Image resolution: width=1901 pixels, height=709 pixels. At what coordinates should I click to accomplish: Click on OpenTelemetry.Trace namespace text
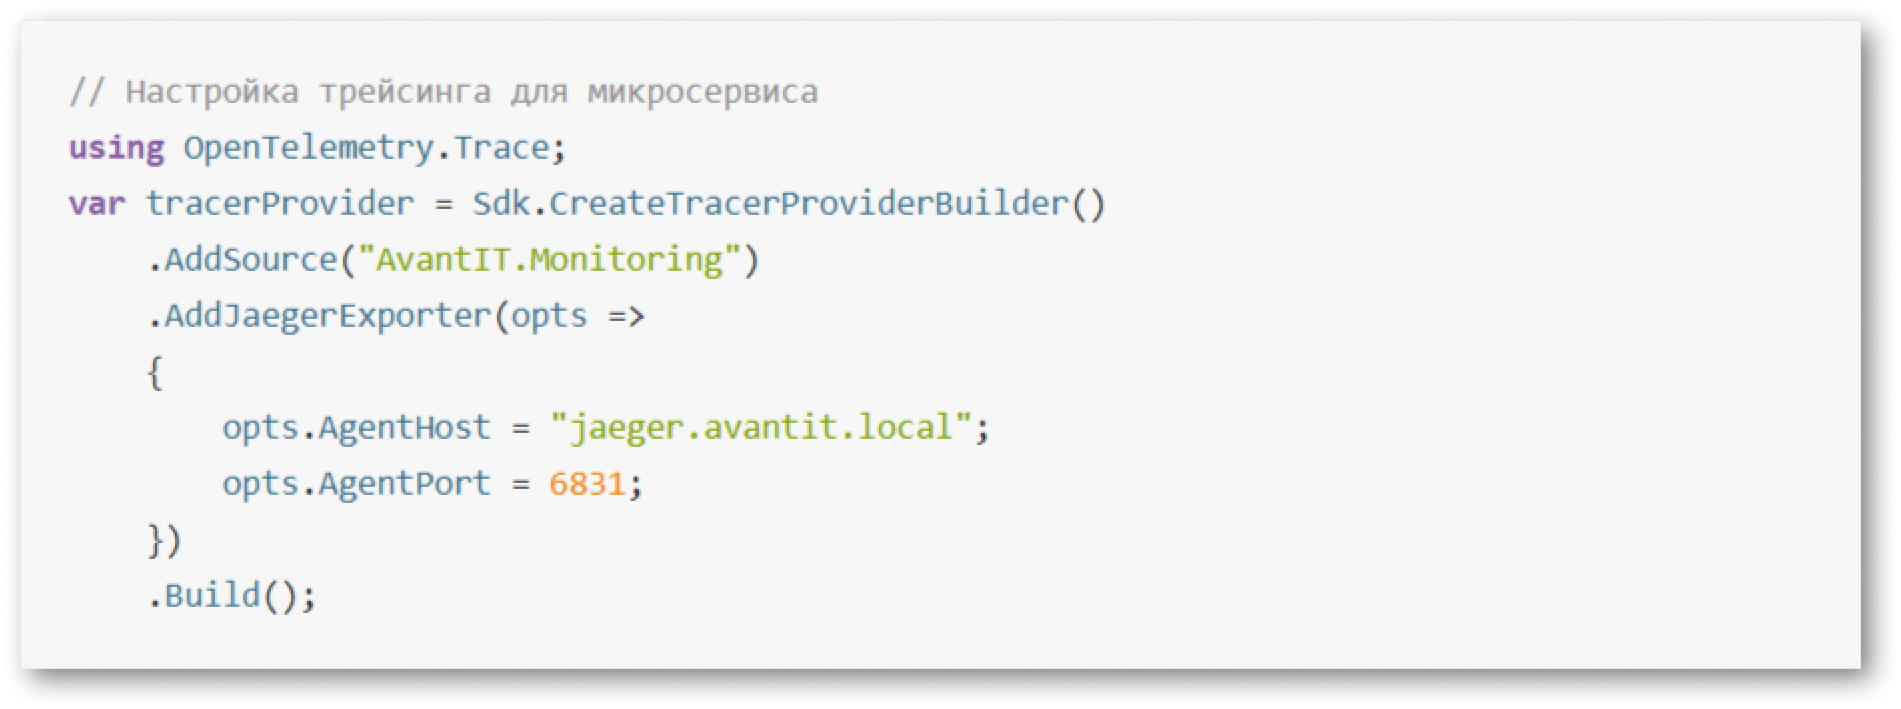pyautogui.click(x=366, y=148)
